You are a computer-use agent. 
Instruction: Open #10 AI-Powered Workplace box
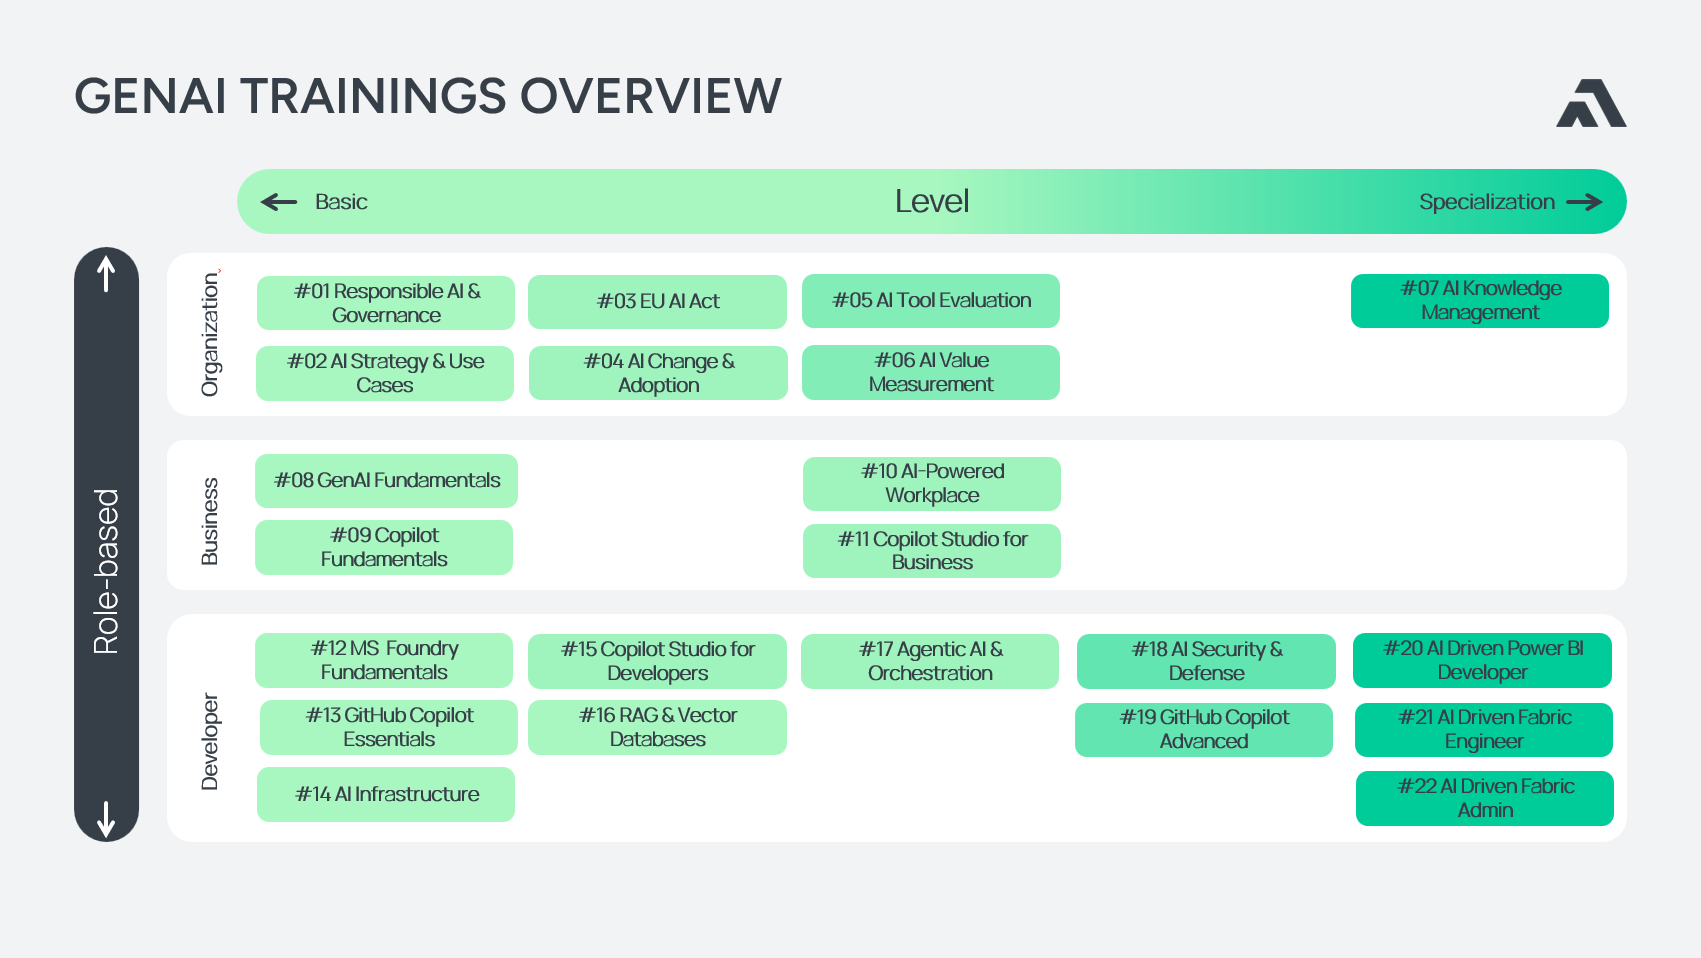coord(932,484)
